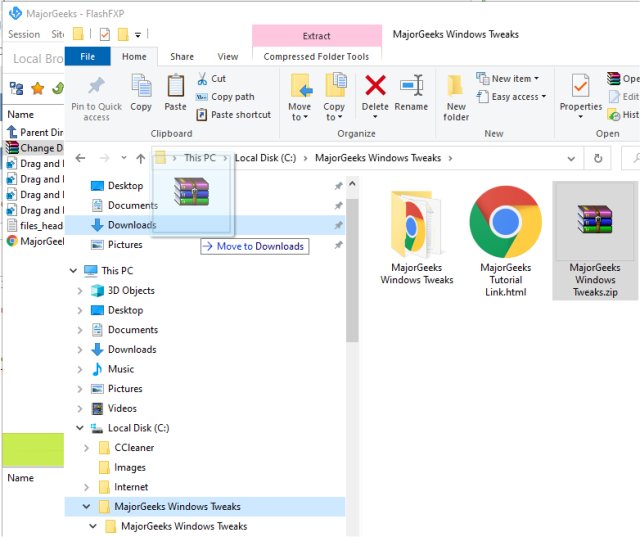
Task: Expand the Internet folder
Action: 86,487
